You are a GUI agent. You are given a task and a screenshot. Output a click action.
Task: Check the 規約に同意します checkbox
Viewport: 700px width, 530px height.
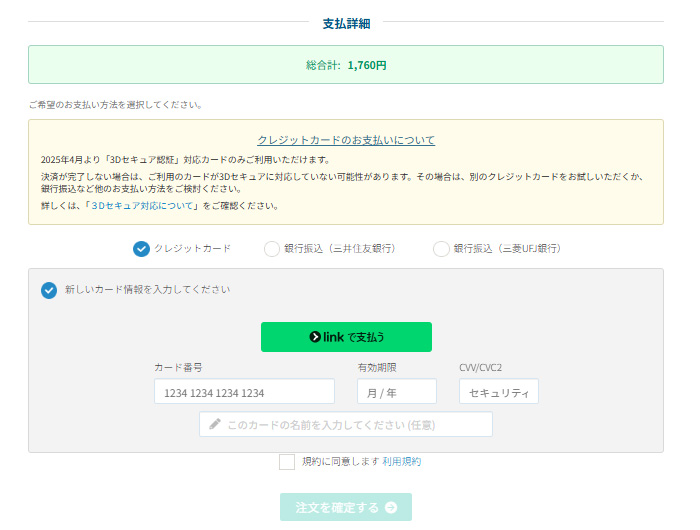pos(287,462)
